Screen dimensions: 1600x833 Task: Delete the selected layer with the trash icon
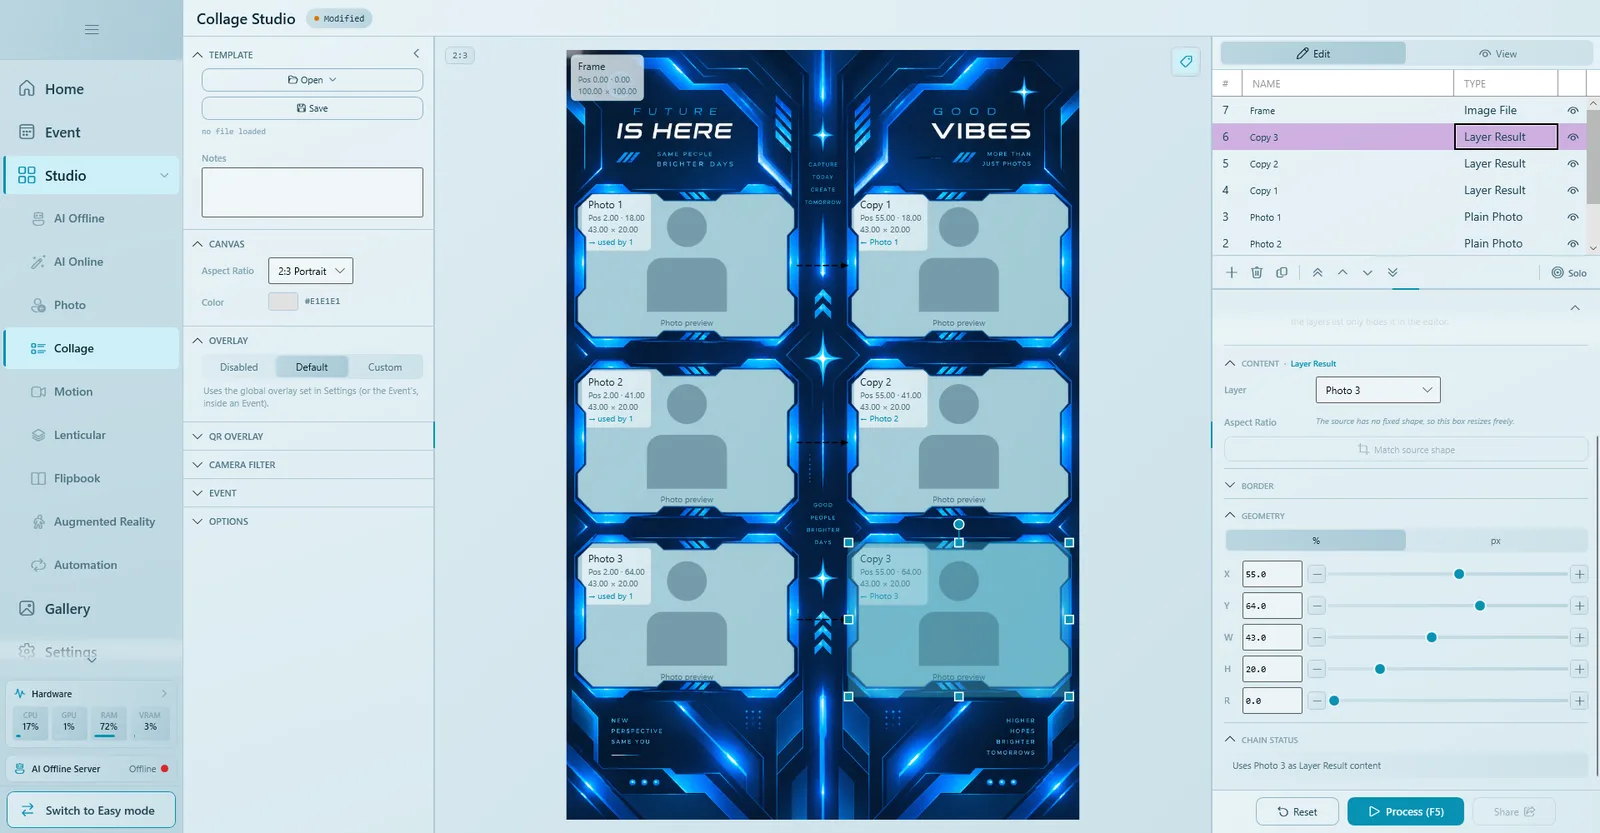click(1256, 272)
